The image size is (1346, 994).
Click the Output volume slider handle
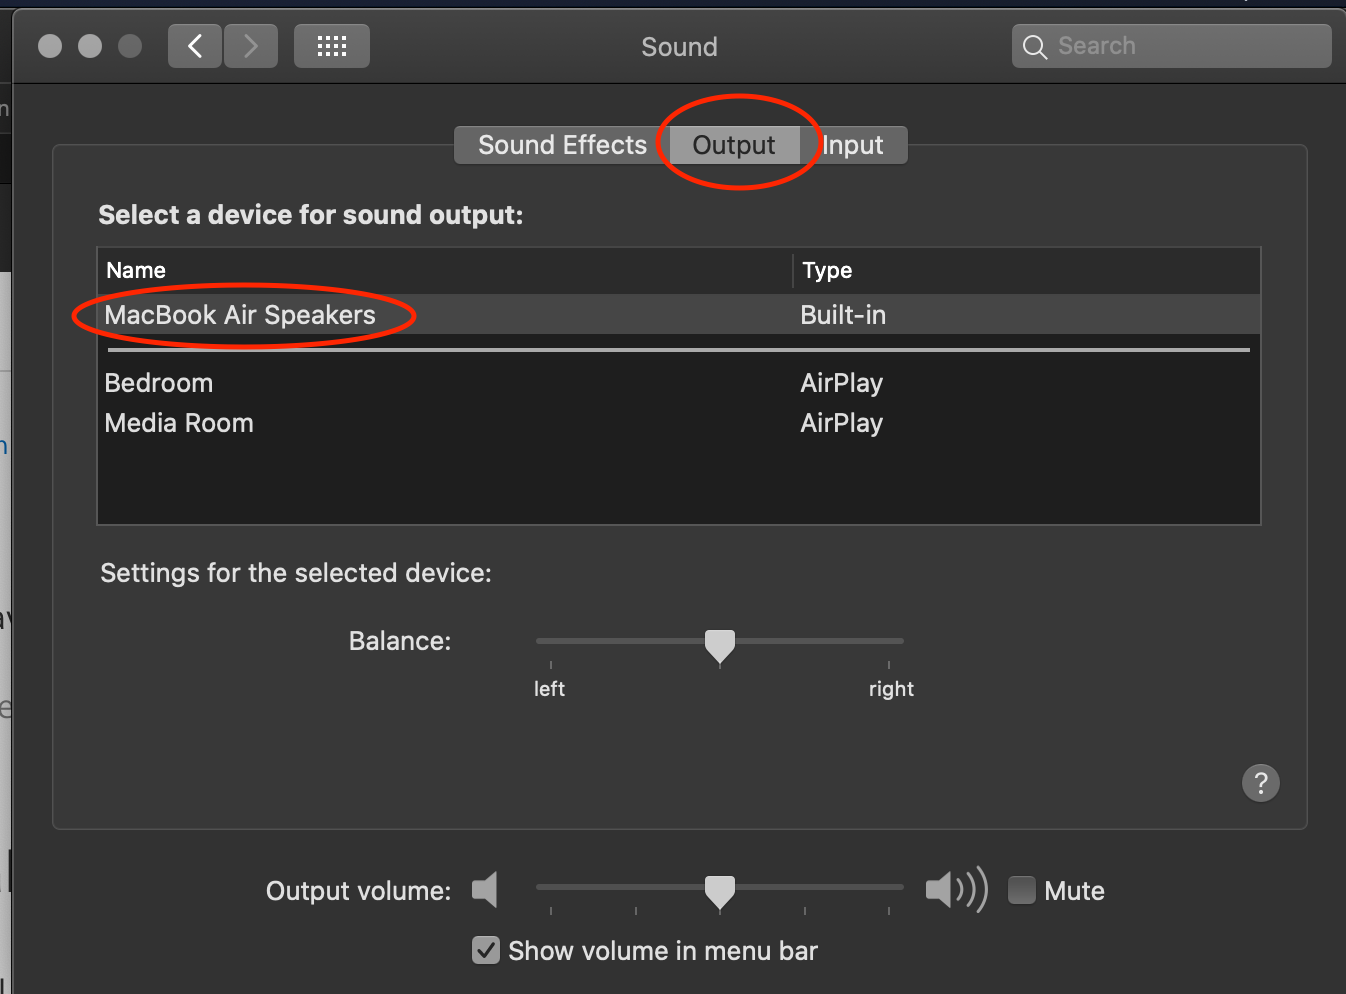(x=720, y=890)
